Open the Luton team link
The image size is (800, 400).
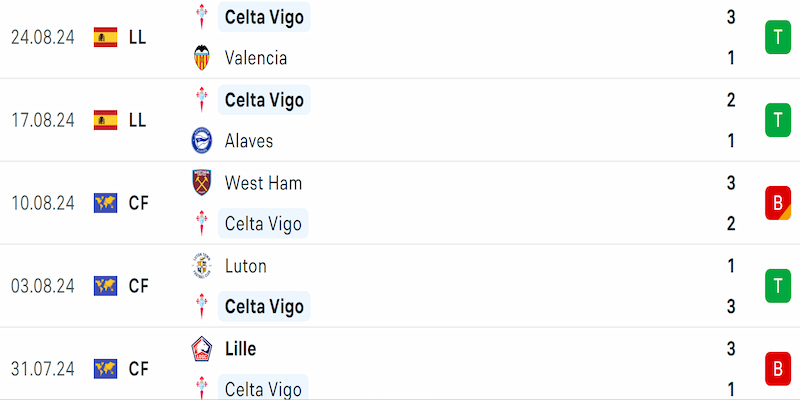click(x=245, y=266)
